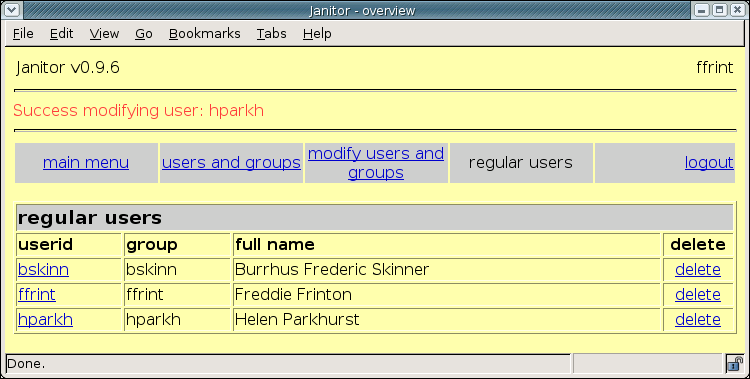This screenshot has width=750, height=379.
Task: Click the 'full name' column header
Action: click(275, 245)
